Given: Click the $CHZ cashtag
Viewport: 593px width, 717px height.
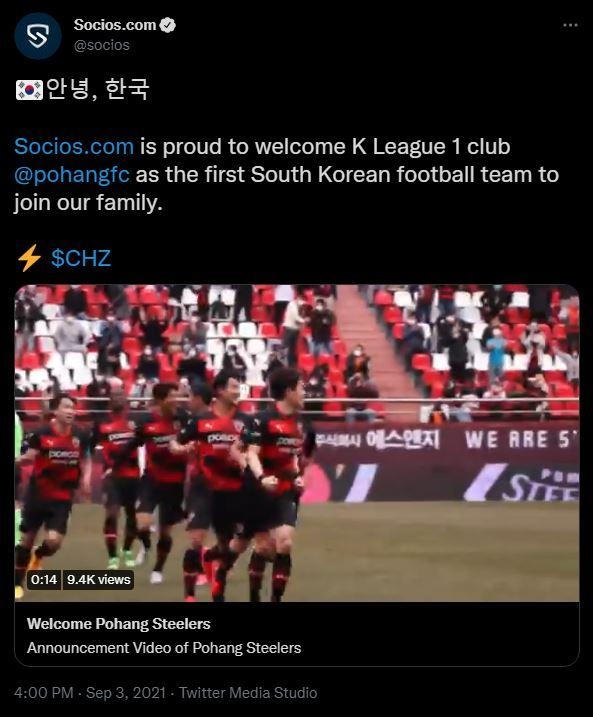Looking at the screenshot, I should pyautogui.click(x=81, y=258).
